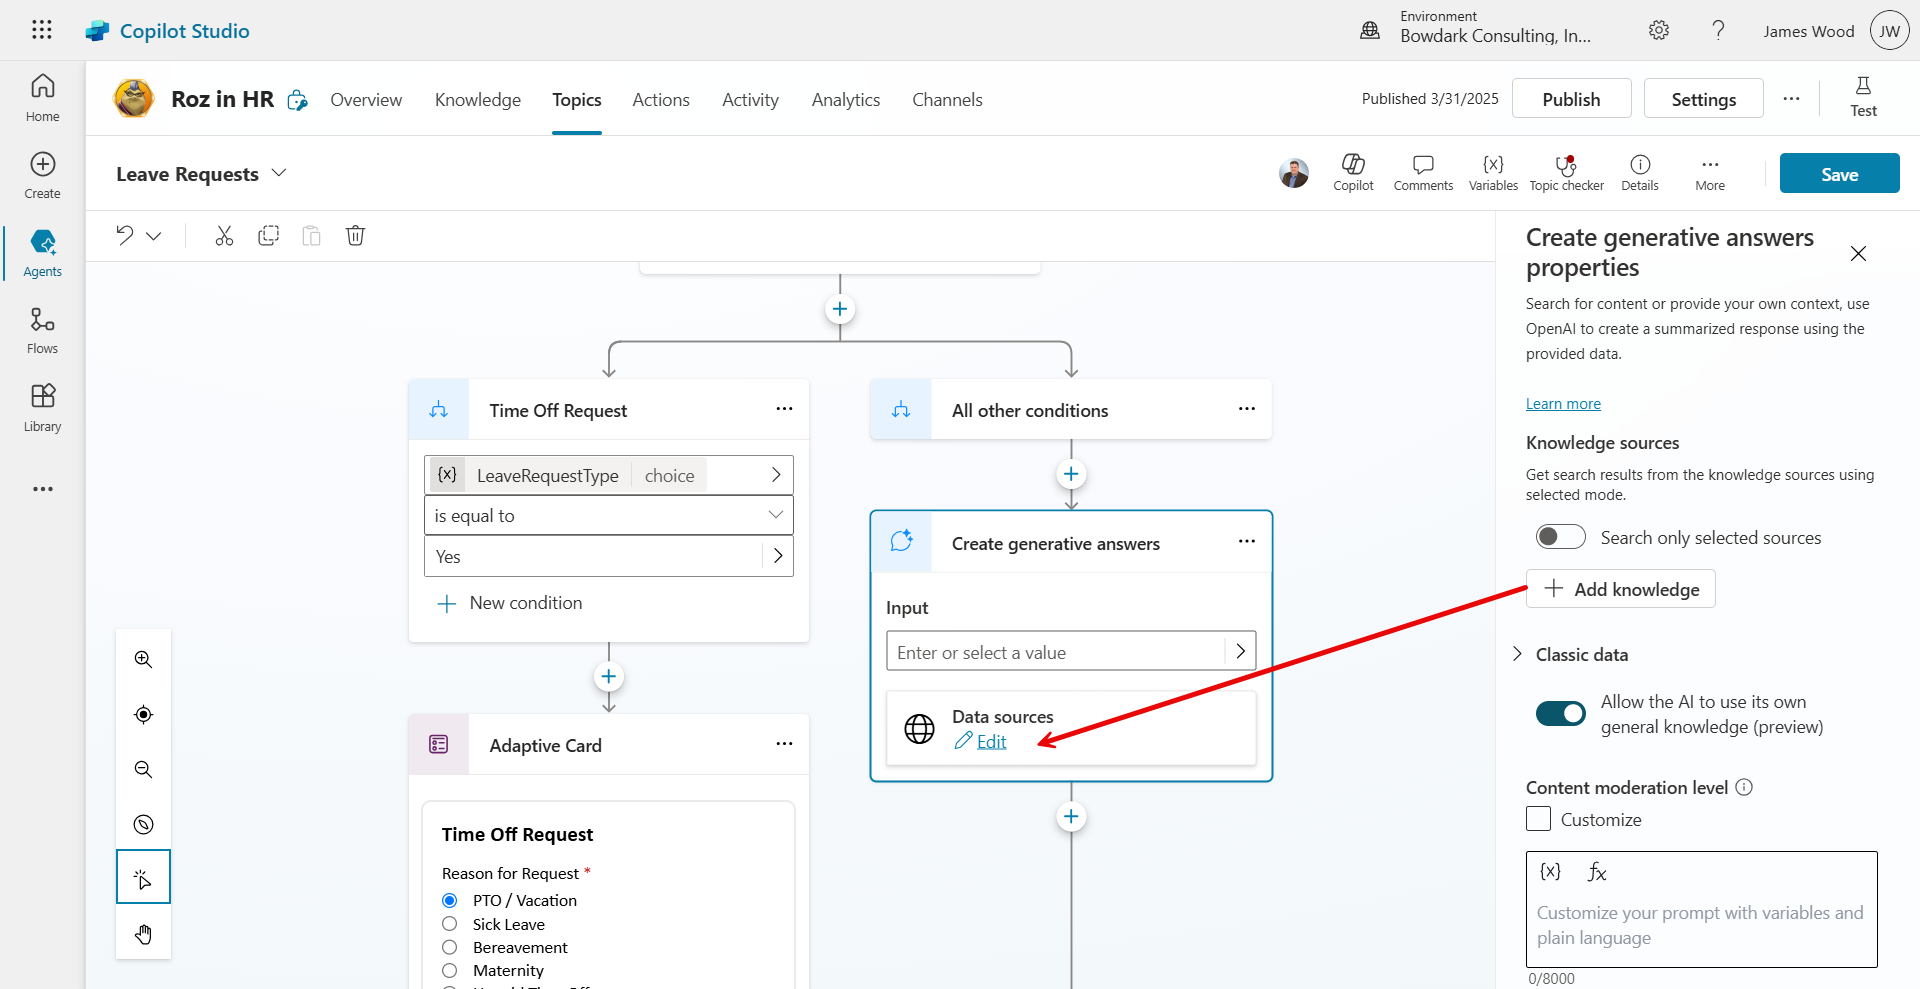Switch to the Activity tab

[x=750, y=99]
